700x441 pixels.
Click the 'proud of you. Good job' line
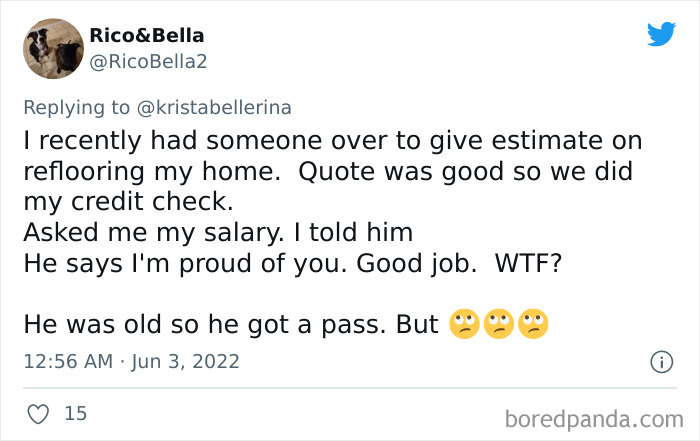tap(292, 263)
